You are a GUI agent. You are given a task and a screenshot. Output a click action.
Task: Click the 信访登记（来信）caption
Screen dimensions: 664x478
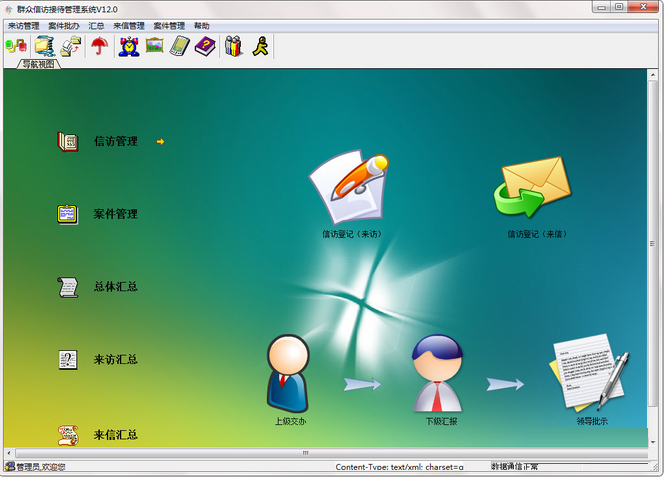[537, 234]
